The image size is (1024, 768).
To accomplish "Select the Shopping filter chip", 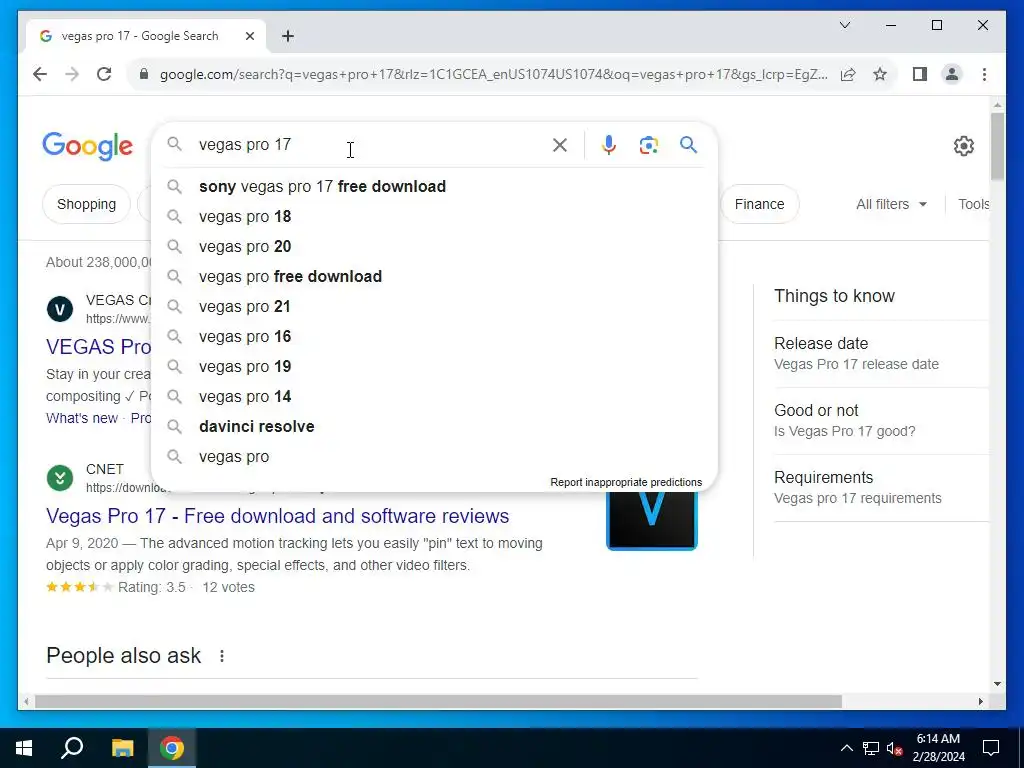I will pos(86,204).
